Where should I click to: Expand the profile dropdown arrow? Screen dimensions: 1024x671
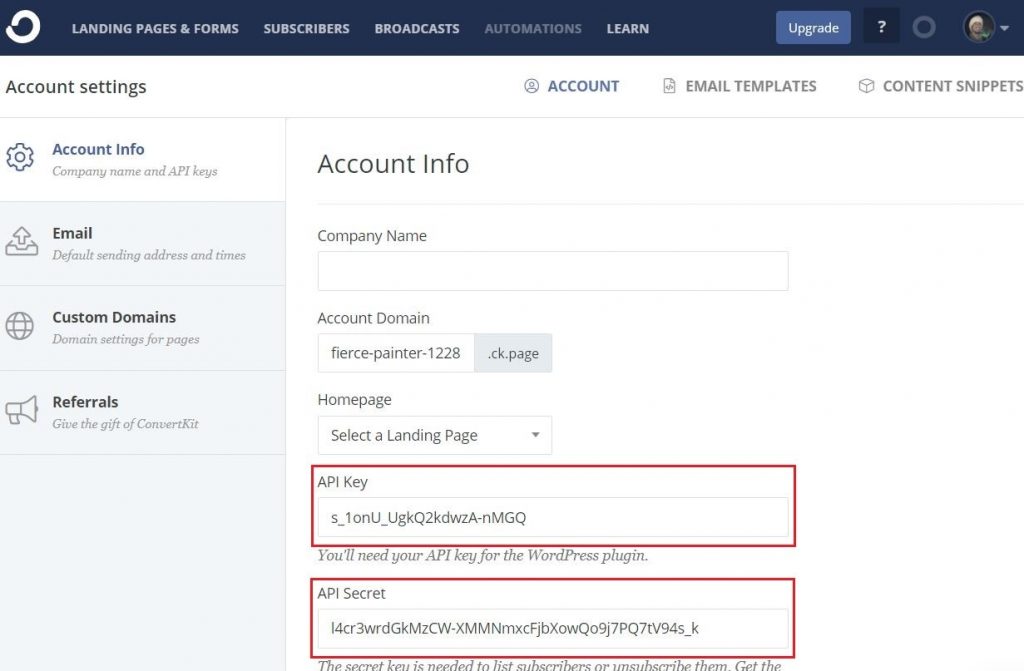1004,28
